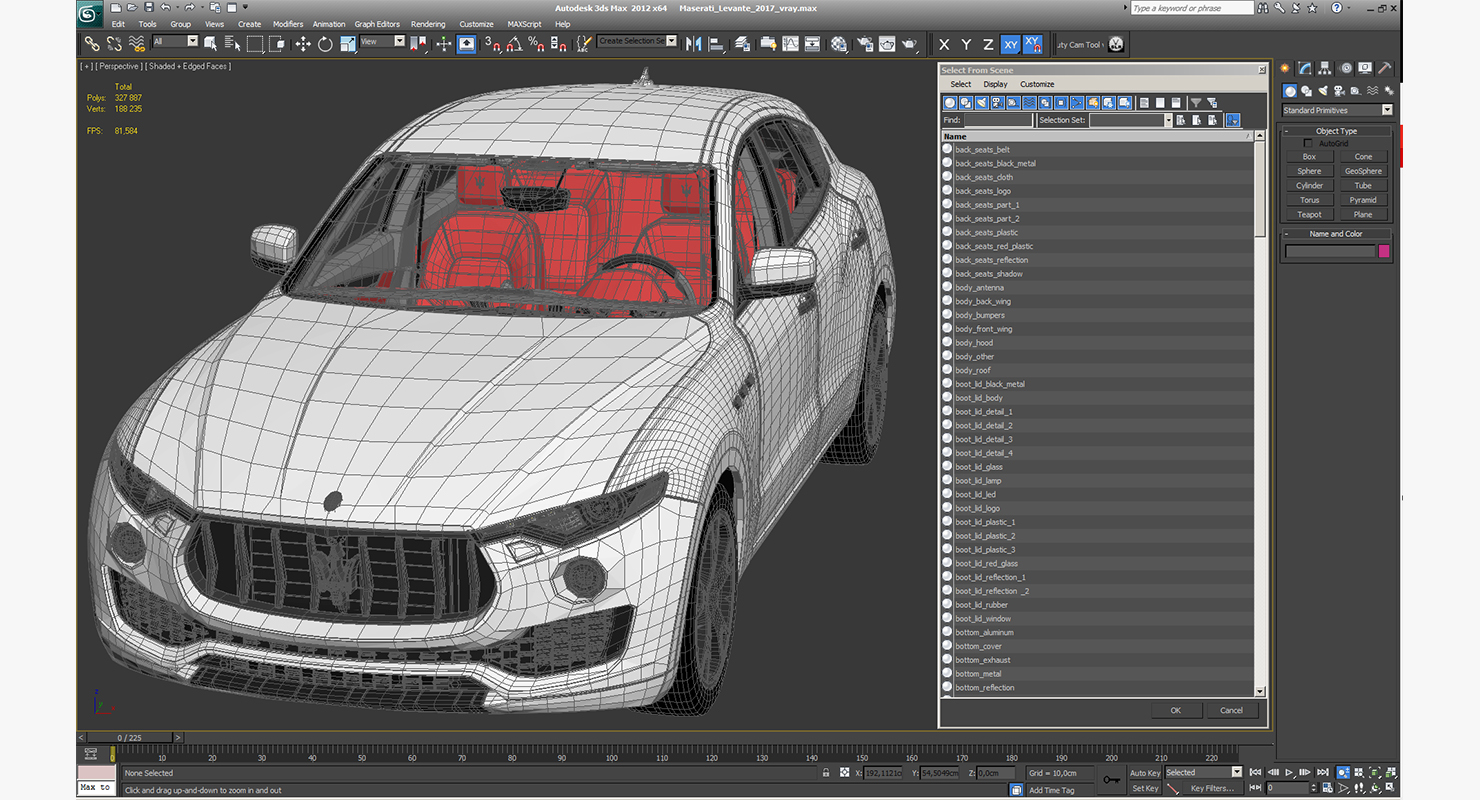Toggle Auto Key mode
1480x800 pixels.
point(1145,772)
